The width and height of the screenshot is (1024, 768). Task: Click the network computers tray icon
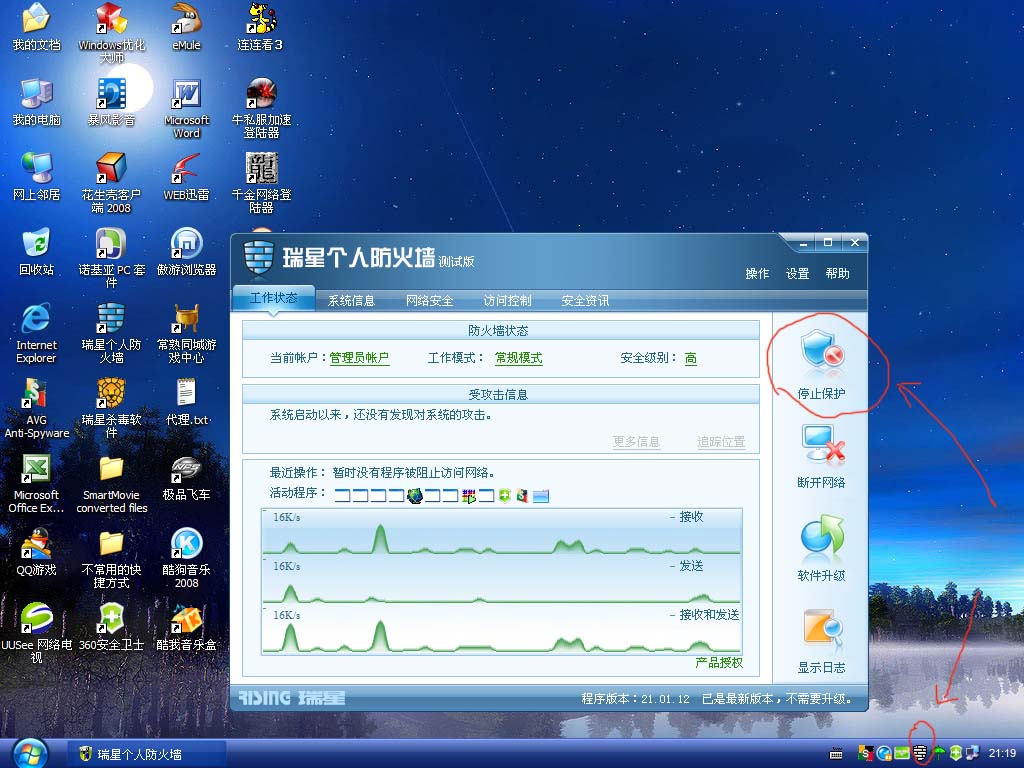click(972, 754)
